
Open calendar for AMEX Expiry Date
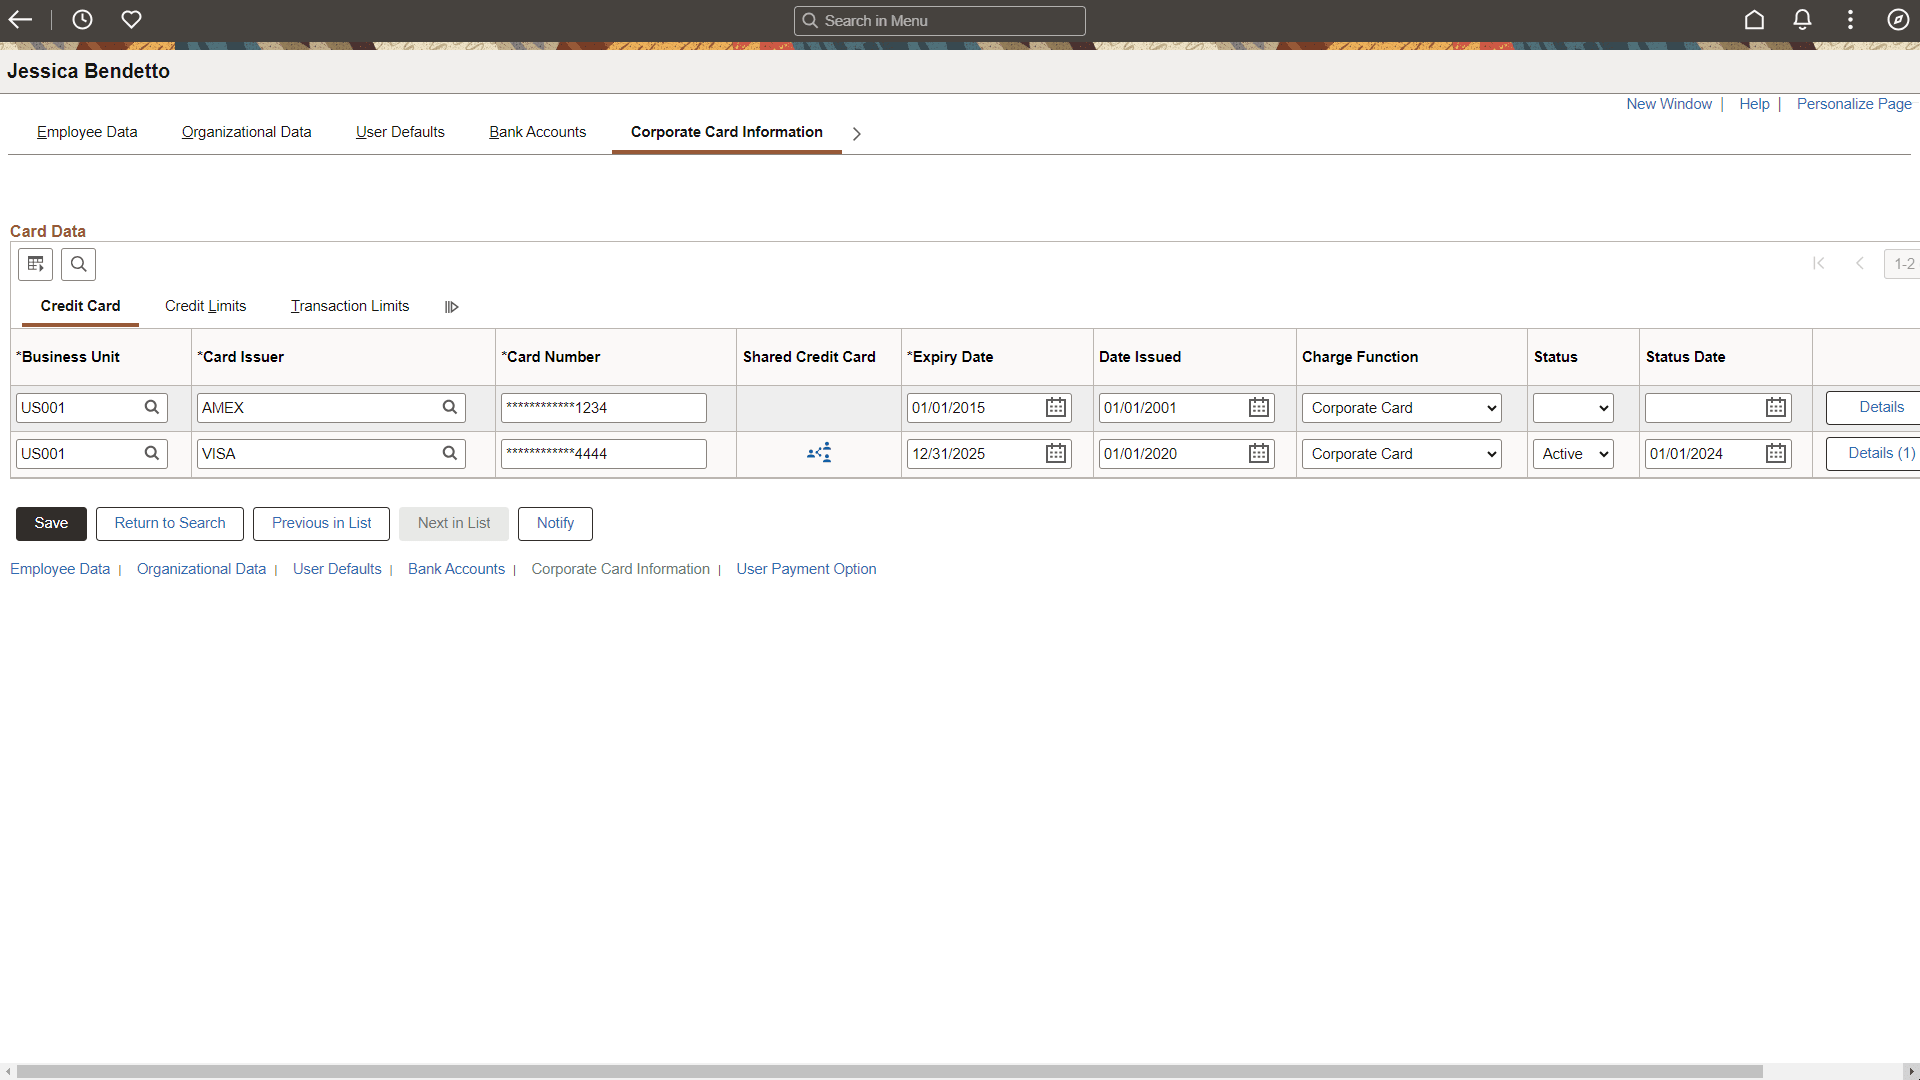coord(1056,408)
